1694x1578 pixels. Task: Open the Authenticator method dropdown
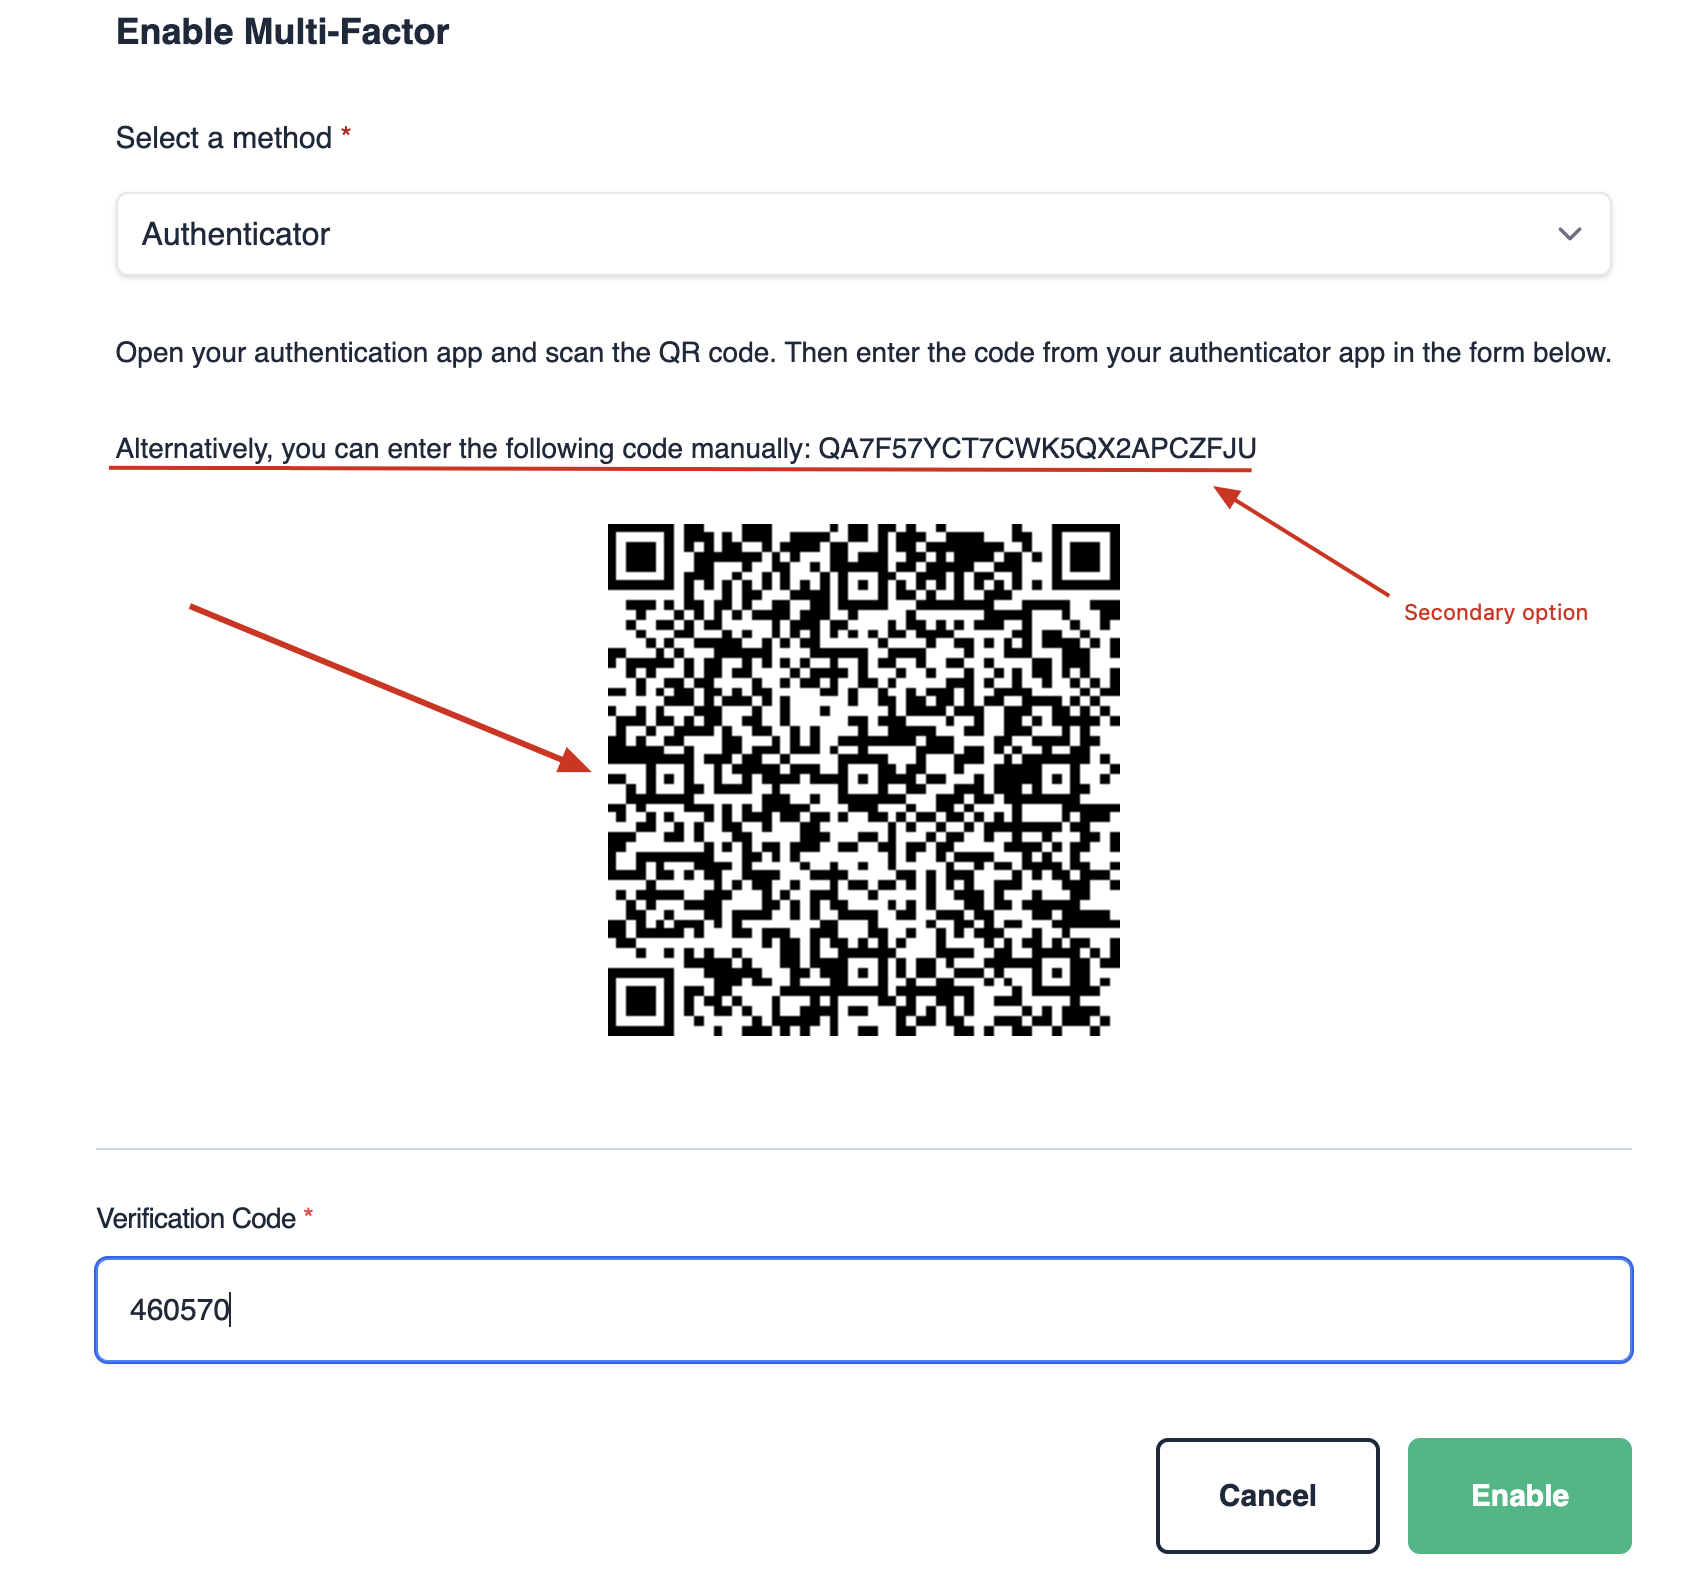coord(863,234)
